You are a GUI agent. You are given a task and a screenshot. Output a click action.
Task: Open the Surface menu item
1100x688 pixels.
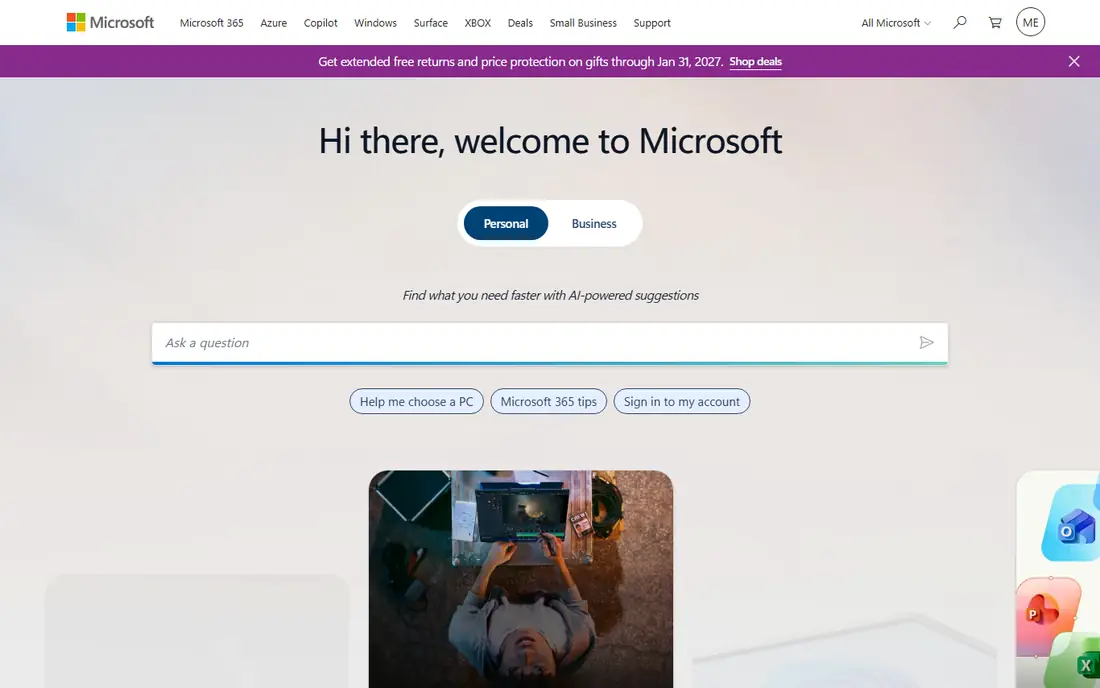(x=431, y=22)
